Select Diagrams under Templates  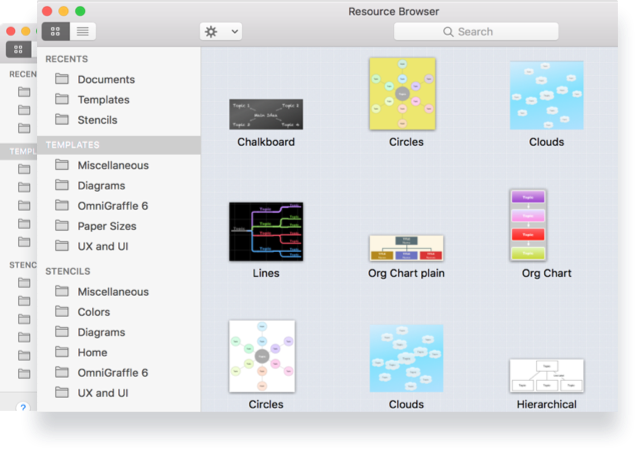point(119,186)
